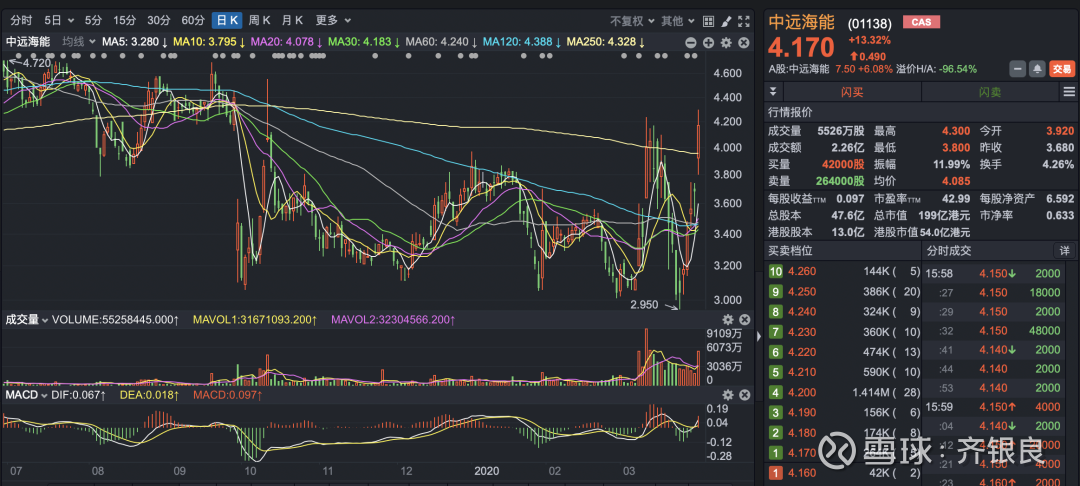The width and height of the screenshot is (1080, 486).
Task: Click the 换手 4.26% value
Action: click(1059, 164)
